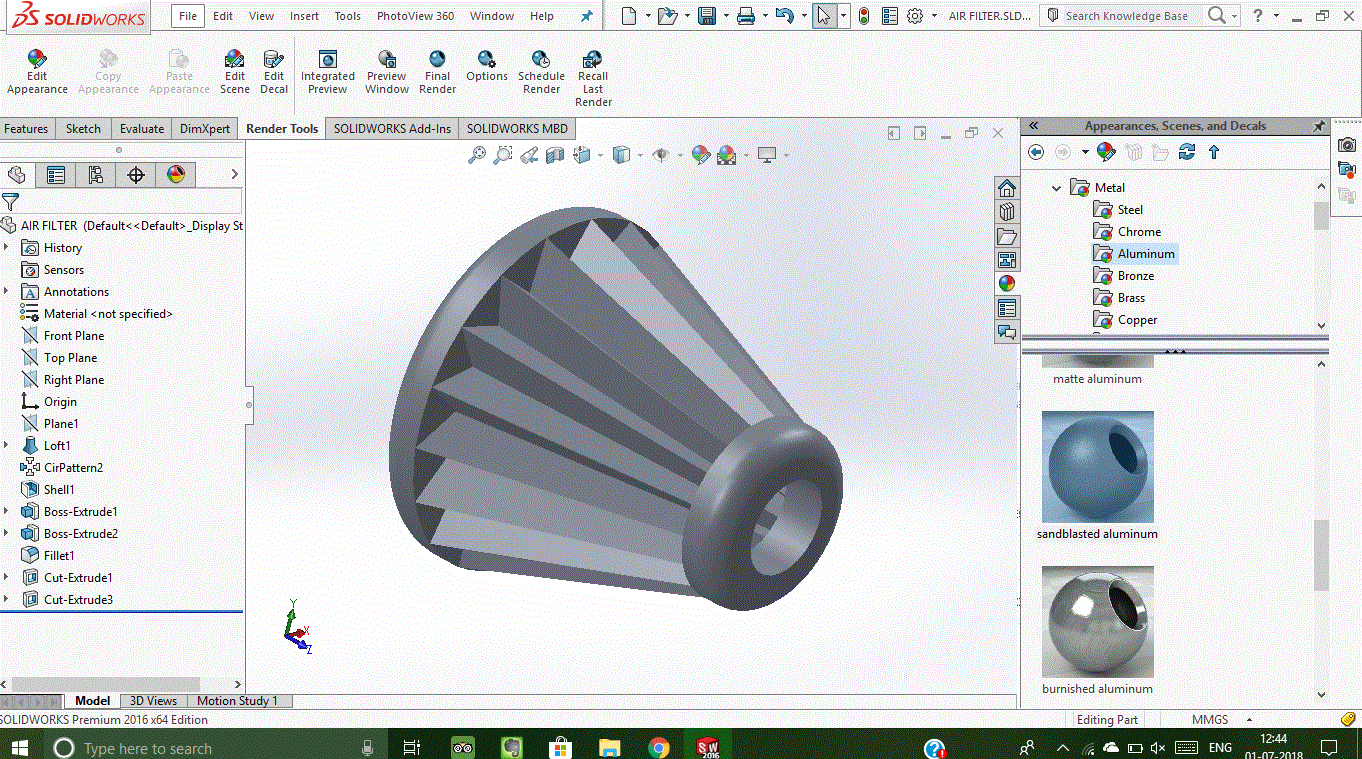Open the MMGS unit system dropdown
The width and height of the screenshot is (1362, 759).
click(1250, 720)
